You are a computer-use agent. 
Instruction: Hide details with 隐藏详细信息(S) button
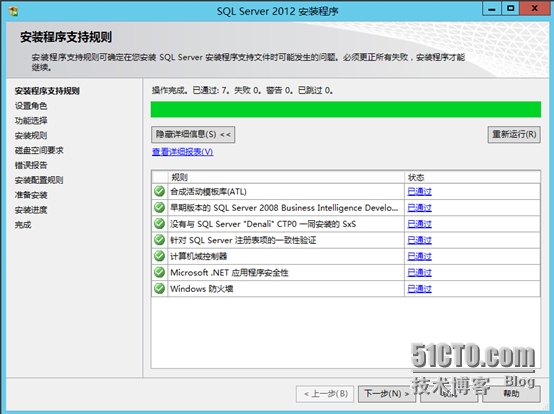pyautogui.click(x=193, y=135)
